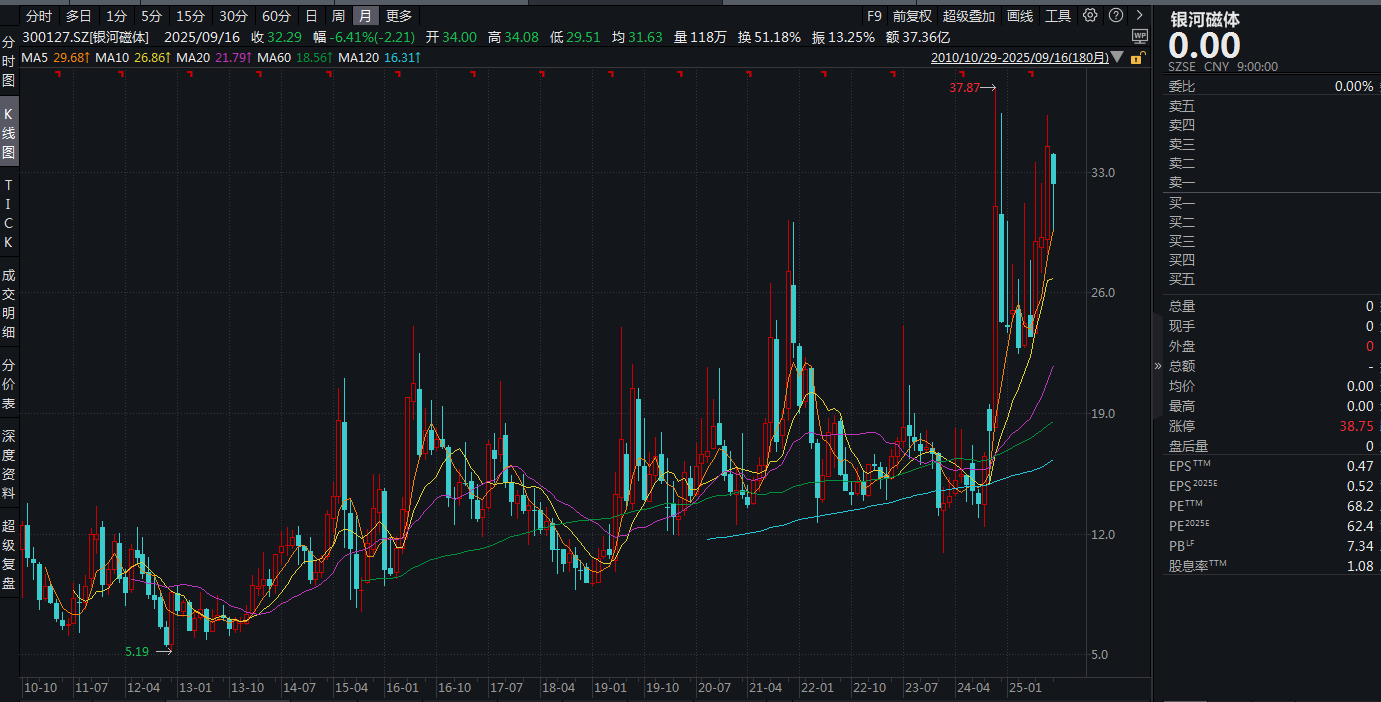The width and height of the screenshot is (1381, 702).
Task: Select the 60分 period tab
Action: (276, 16)
